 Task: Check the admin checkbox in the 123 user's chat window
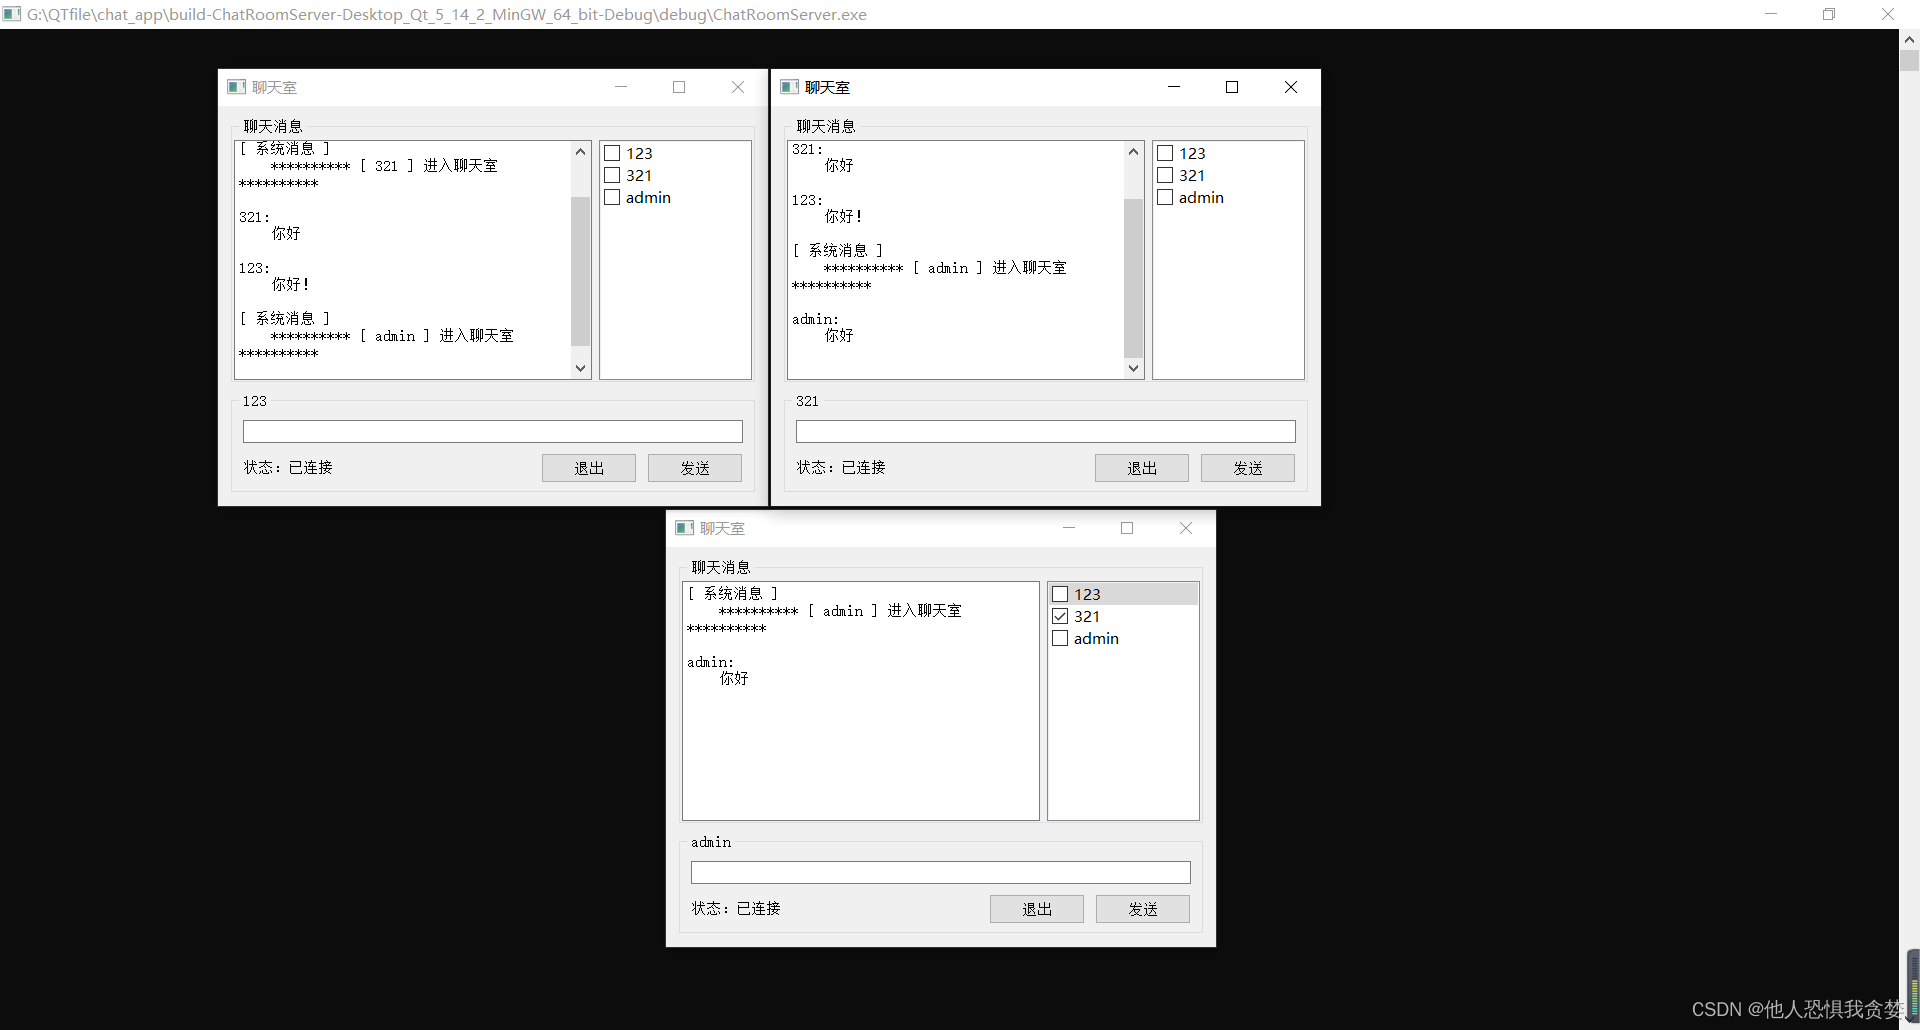pyautogui.click(x=612, y=197)
